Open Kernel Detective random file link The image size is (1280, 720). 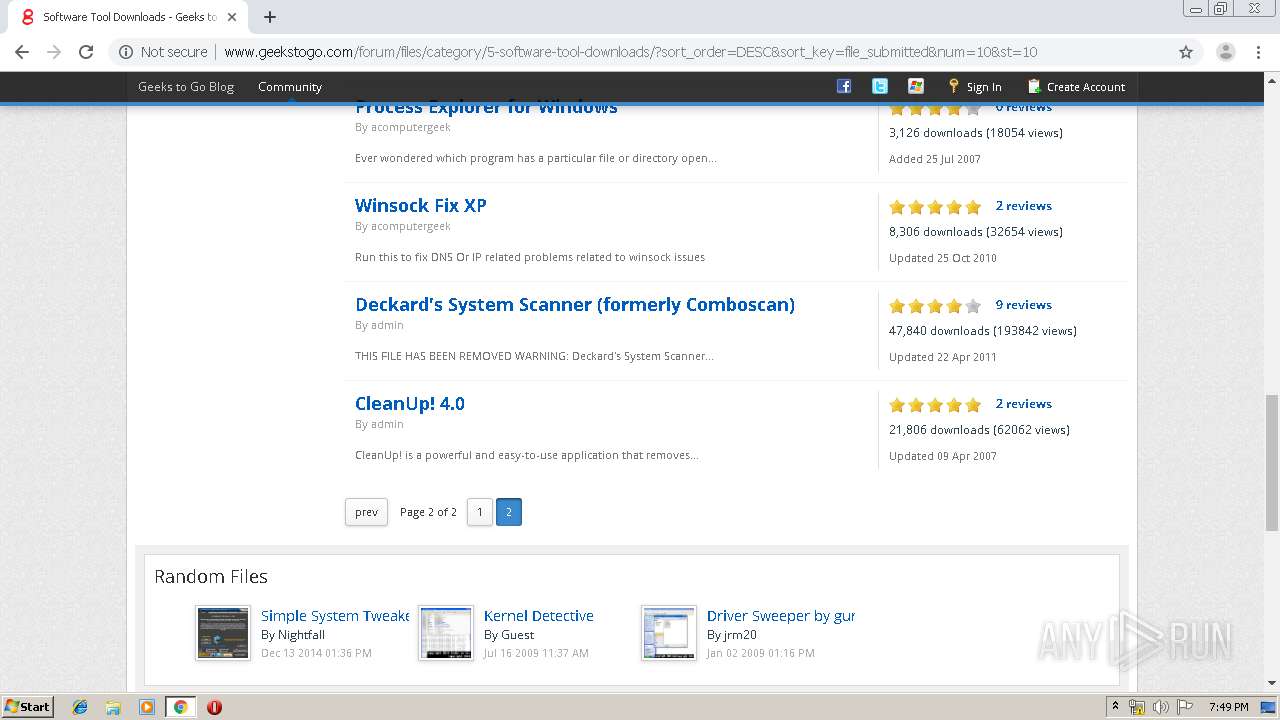coord(539,616)
